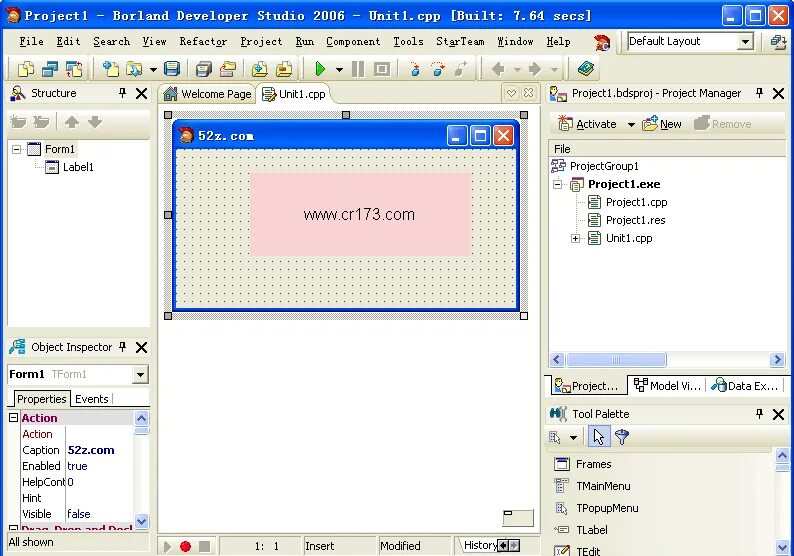
Task: Click the Object Inspector scroll down arrow
Action: pos(141,521)
